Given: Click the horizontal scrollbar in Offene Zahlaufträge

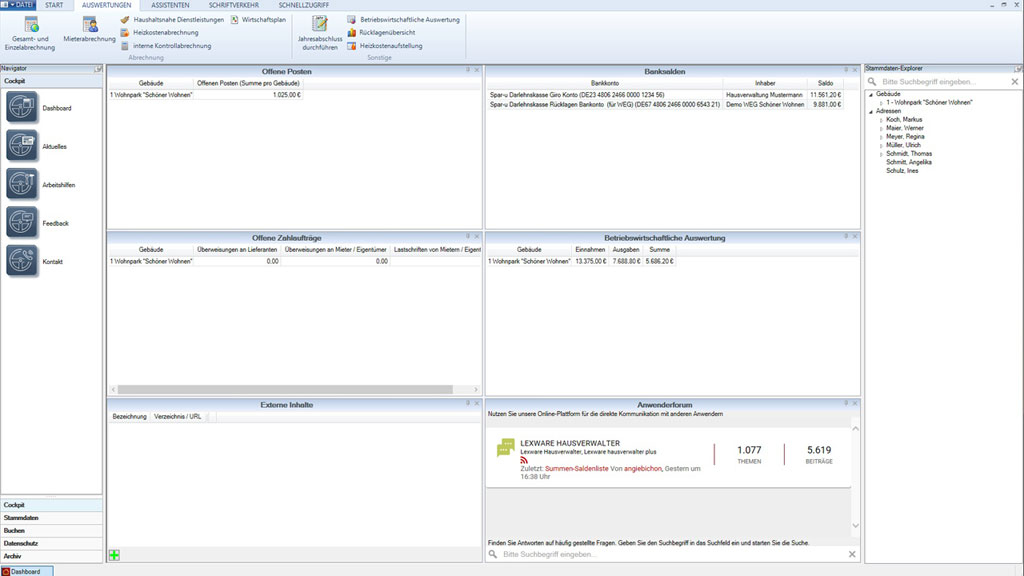Looking at the screenshot, I should [295, 388].
